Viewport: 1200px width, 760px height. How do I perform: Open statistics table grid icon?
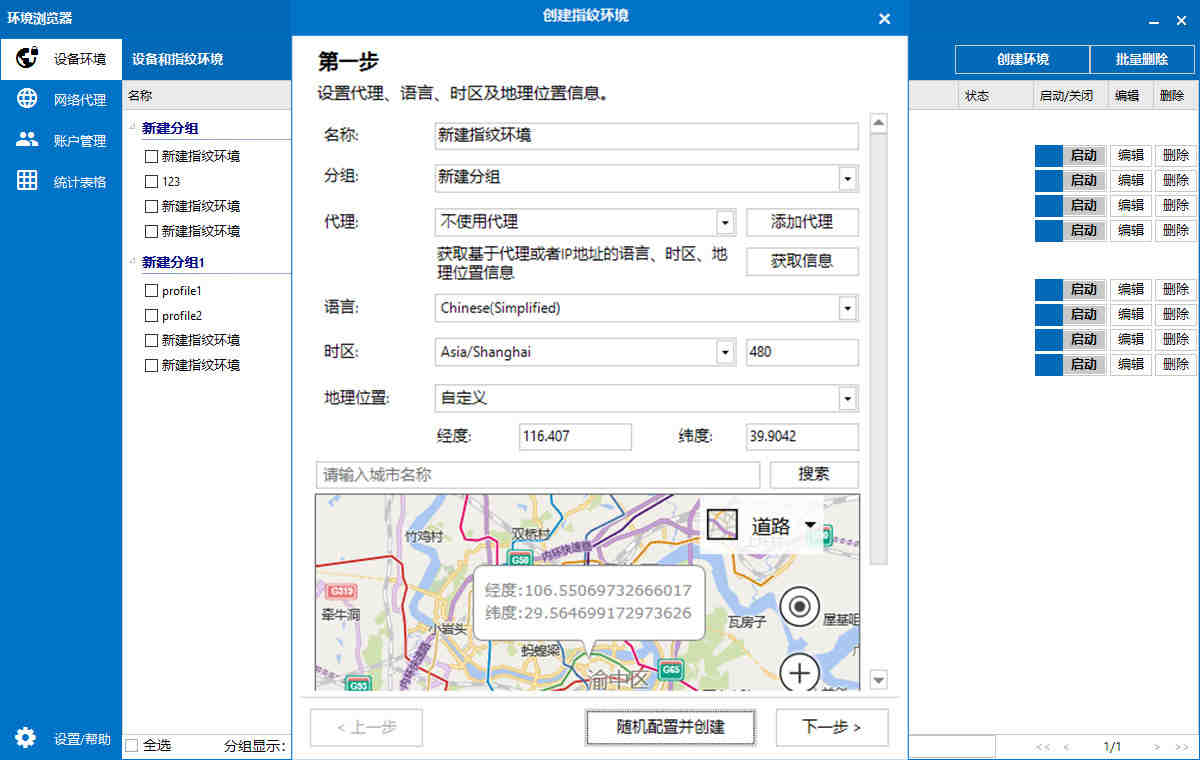pos(27,181)
